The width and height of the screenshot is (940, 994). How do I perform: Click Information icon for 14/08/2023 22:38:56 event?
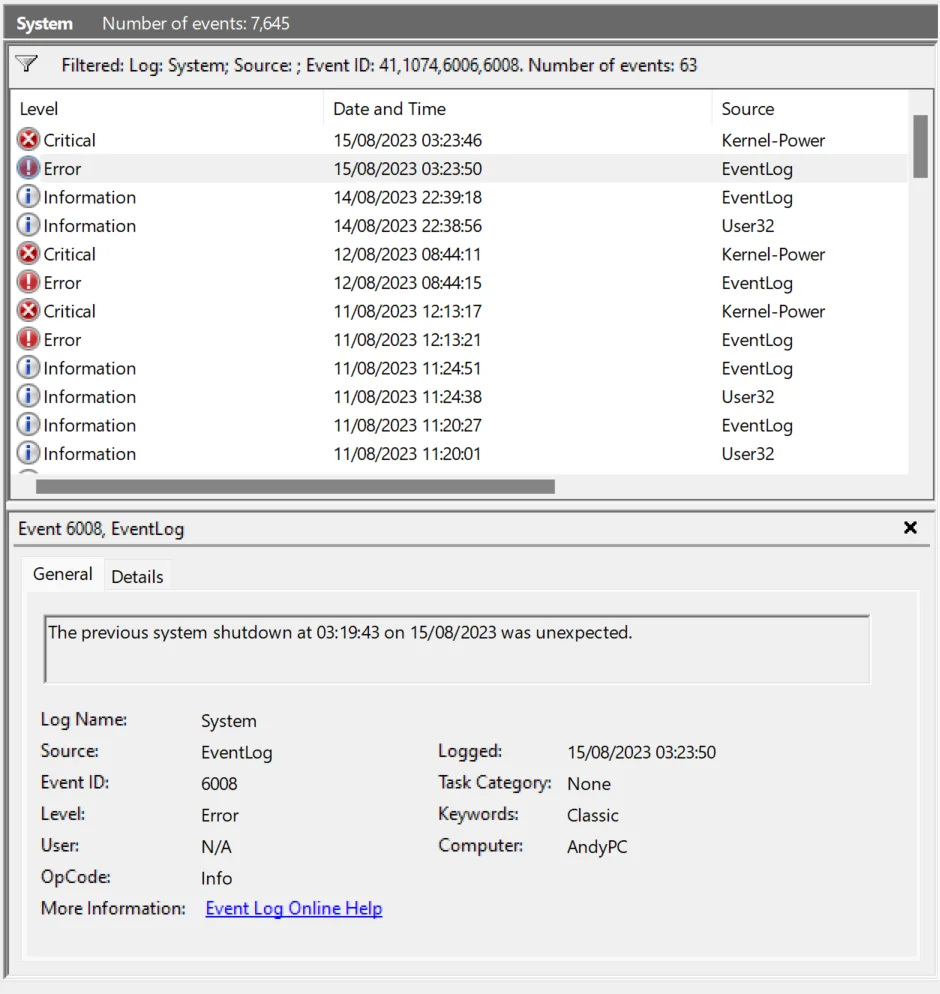(29, 225)
